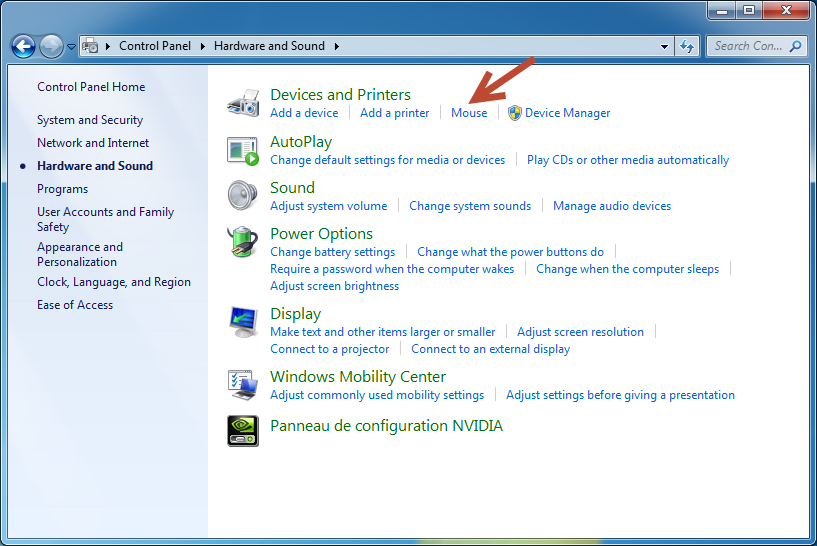Click Manage audio devices
Viewport: 817px width, 546px height.
pyautogui.click(x=612, y=206)
